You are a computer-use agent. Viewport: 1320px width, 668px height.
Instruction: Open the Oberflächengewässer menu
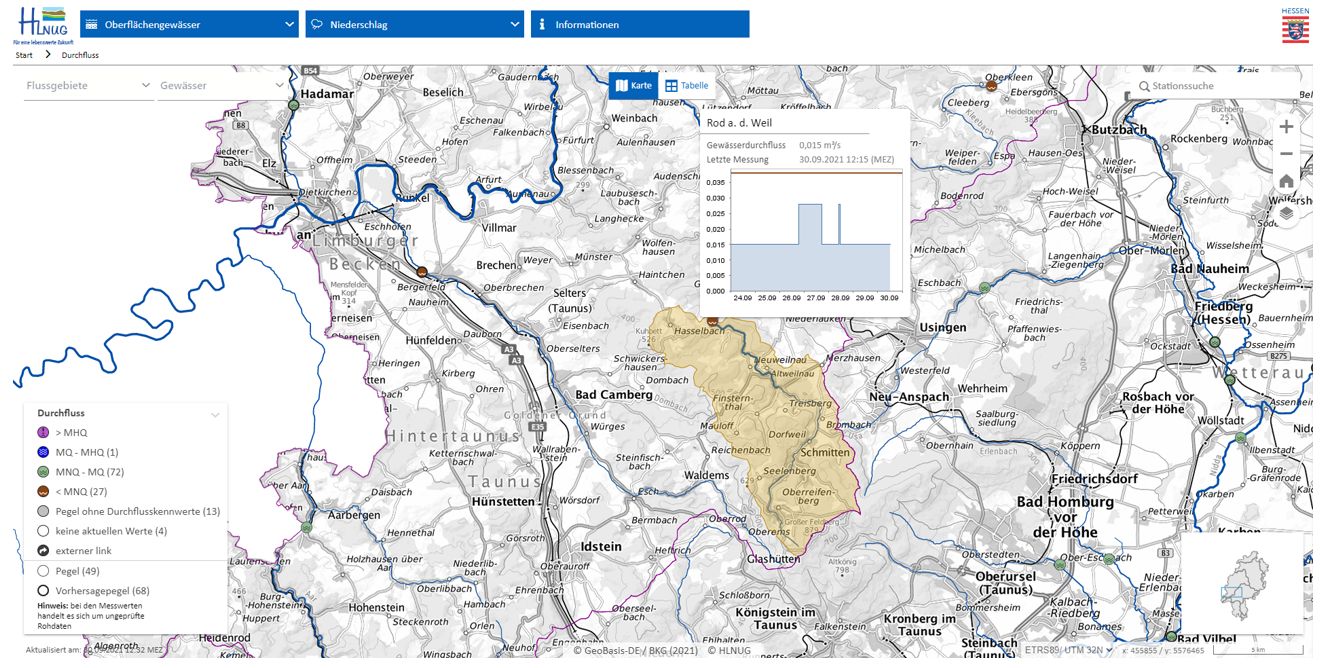coord(189,24)
